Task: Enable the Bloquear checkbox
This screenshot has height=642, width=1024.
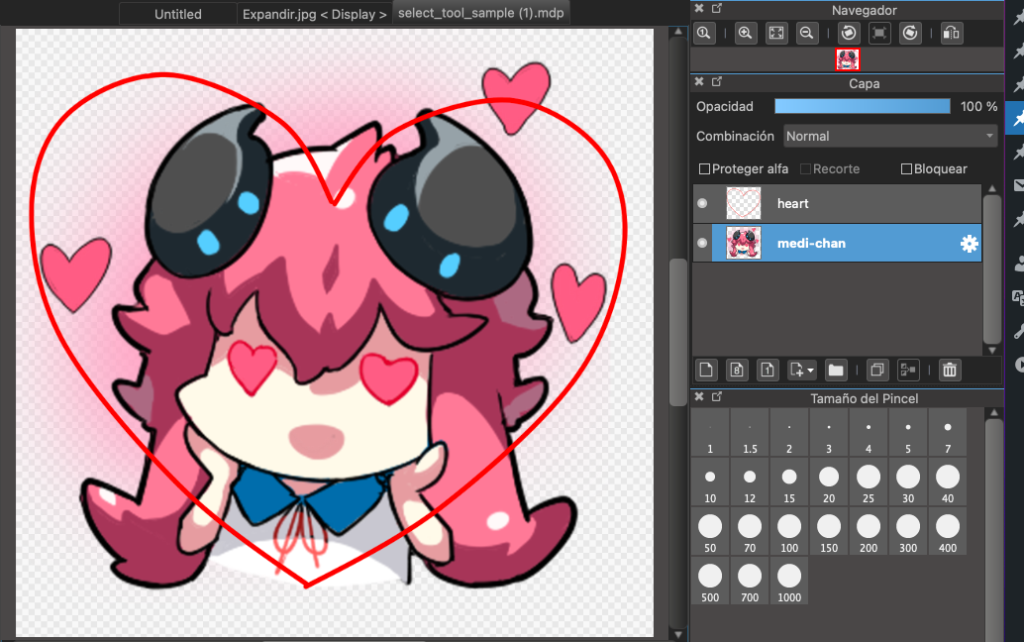Action: (x=906, y=168)
